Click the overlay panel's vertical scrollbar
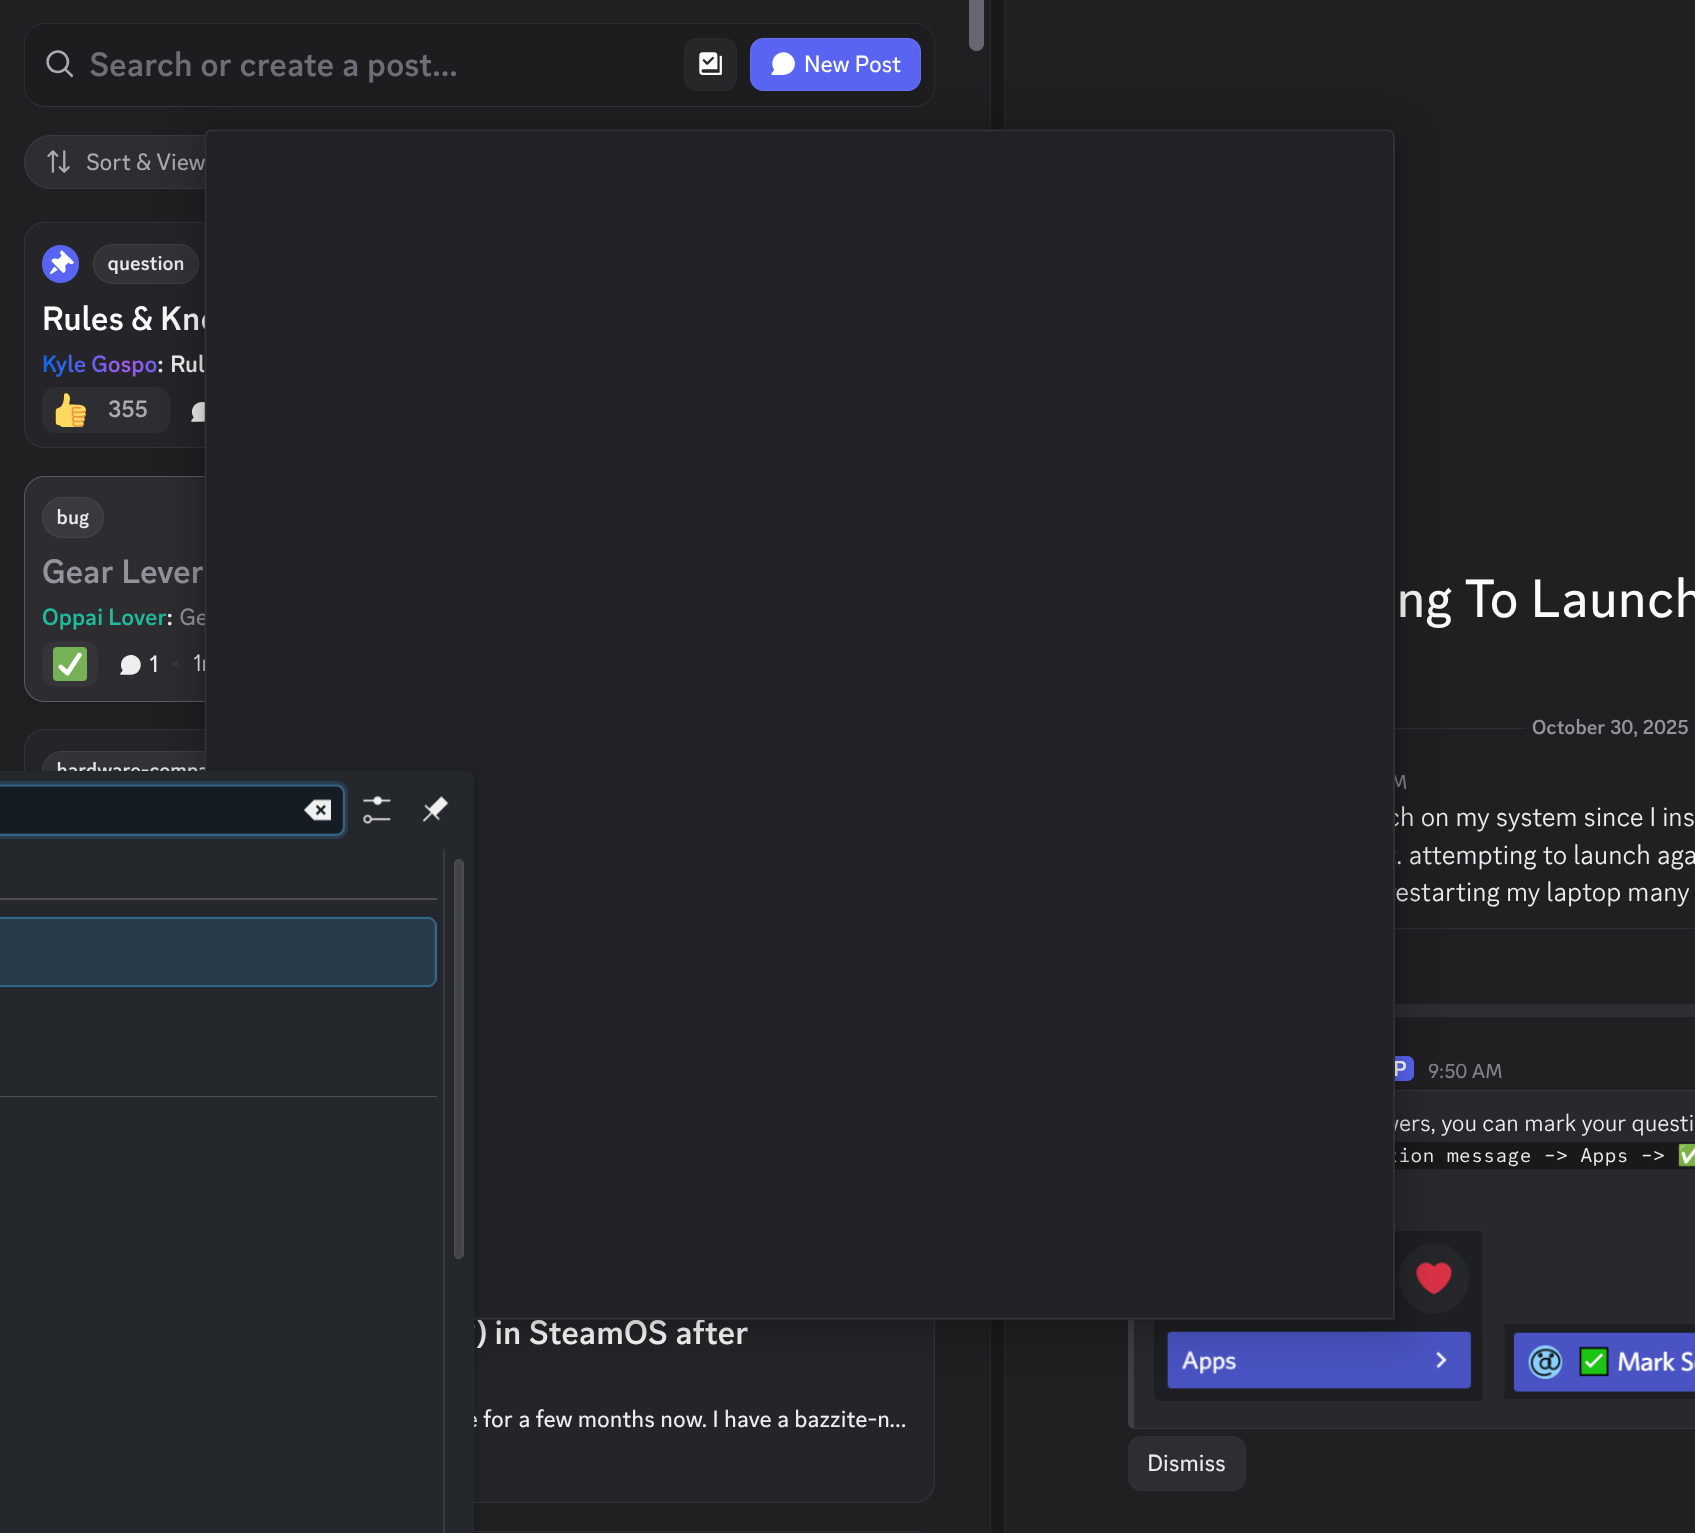Image resolution: width=1695 pixels, height=1533 pixels. [459, 1058]
